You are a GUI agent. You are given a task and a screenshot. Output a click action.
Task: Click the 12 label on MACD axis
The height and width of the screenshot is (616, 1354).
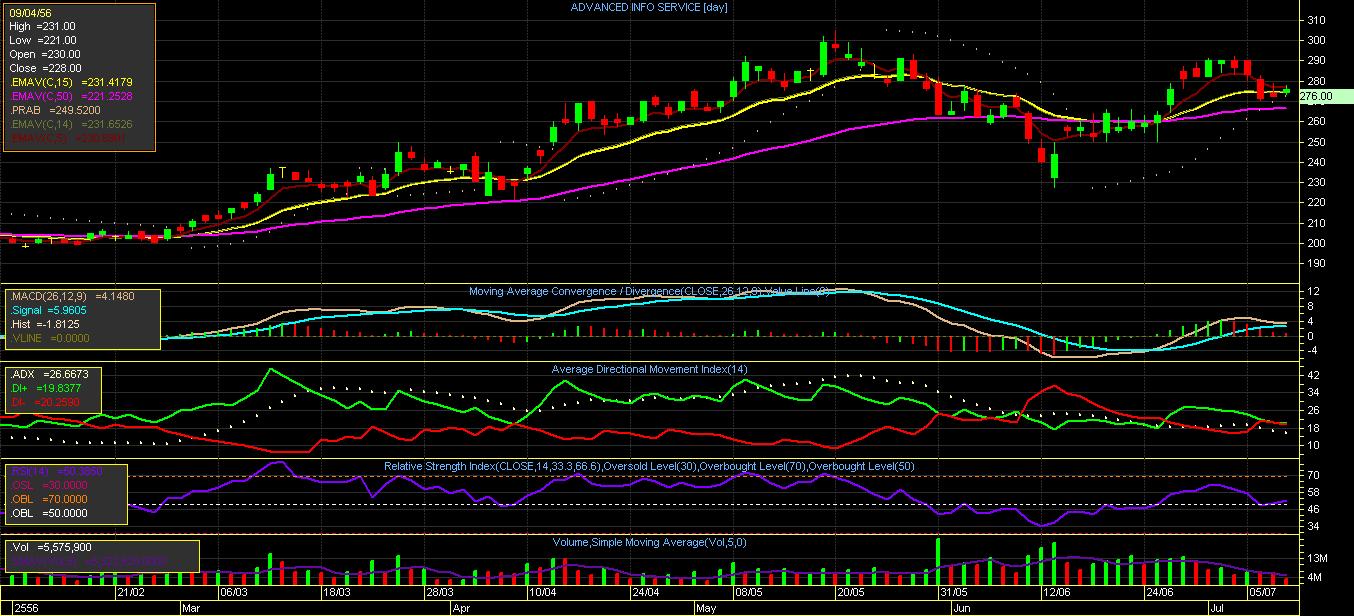point(1315,291)
